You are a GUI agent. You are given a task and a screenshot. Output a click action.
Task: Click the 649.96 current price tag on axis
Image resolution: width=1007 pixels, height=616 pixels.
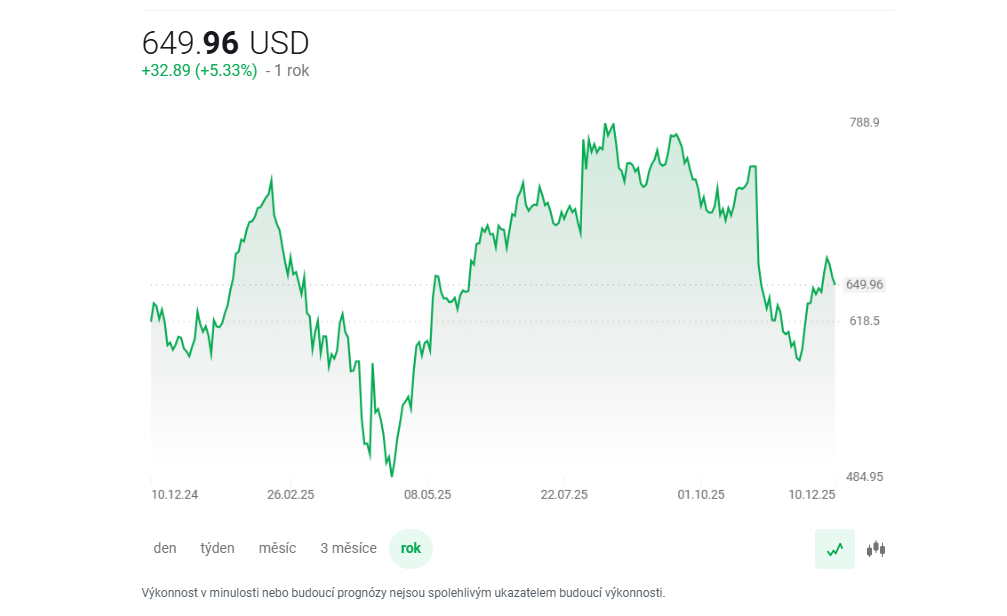tap(864, 285)
